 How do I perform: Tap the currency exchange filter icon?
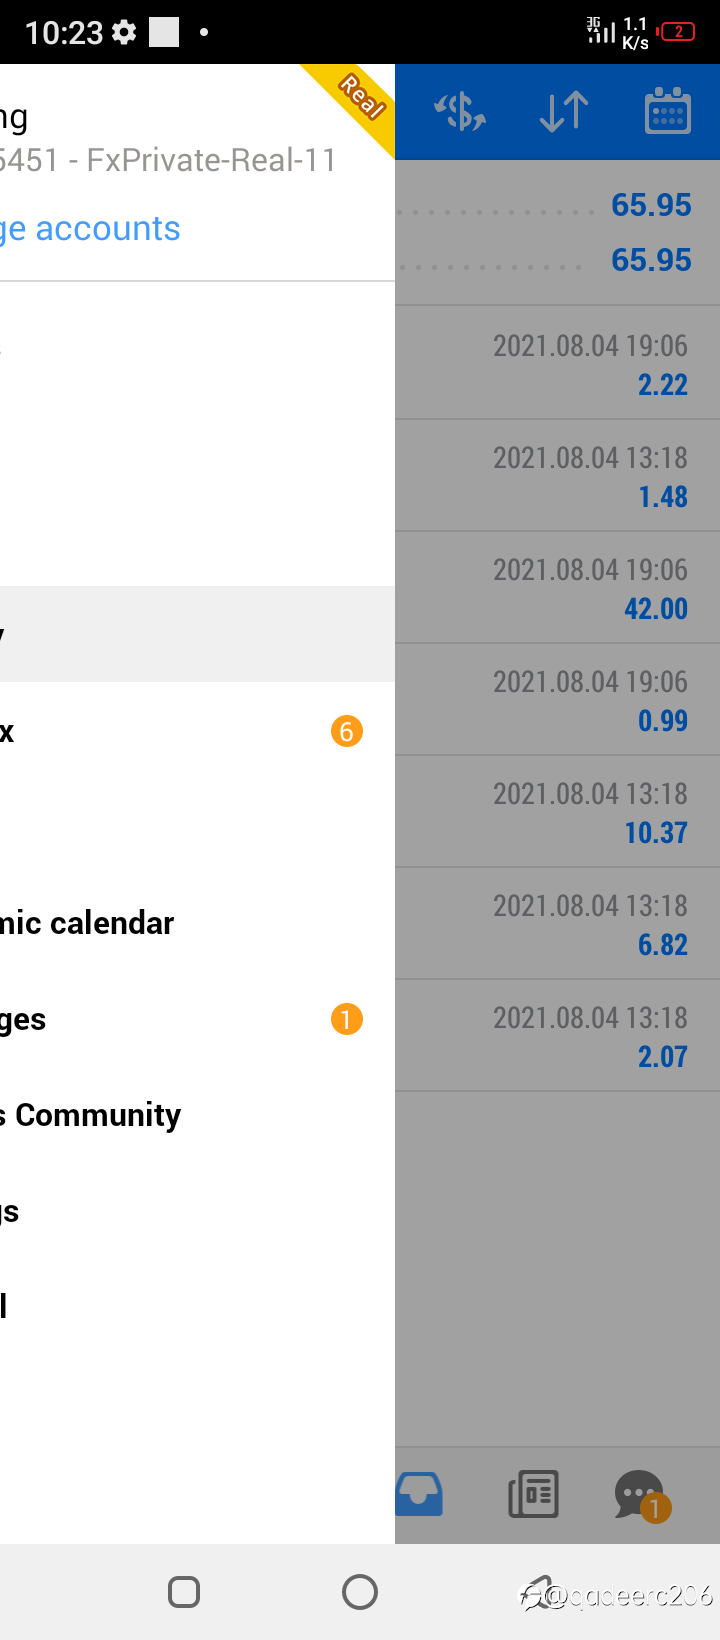(x=460, y=111)
